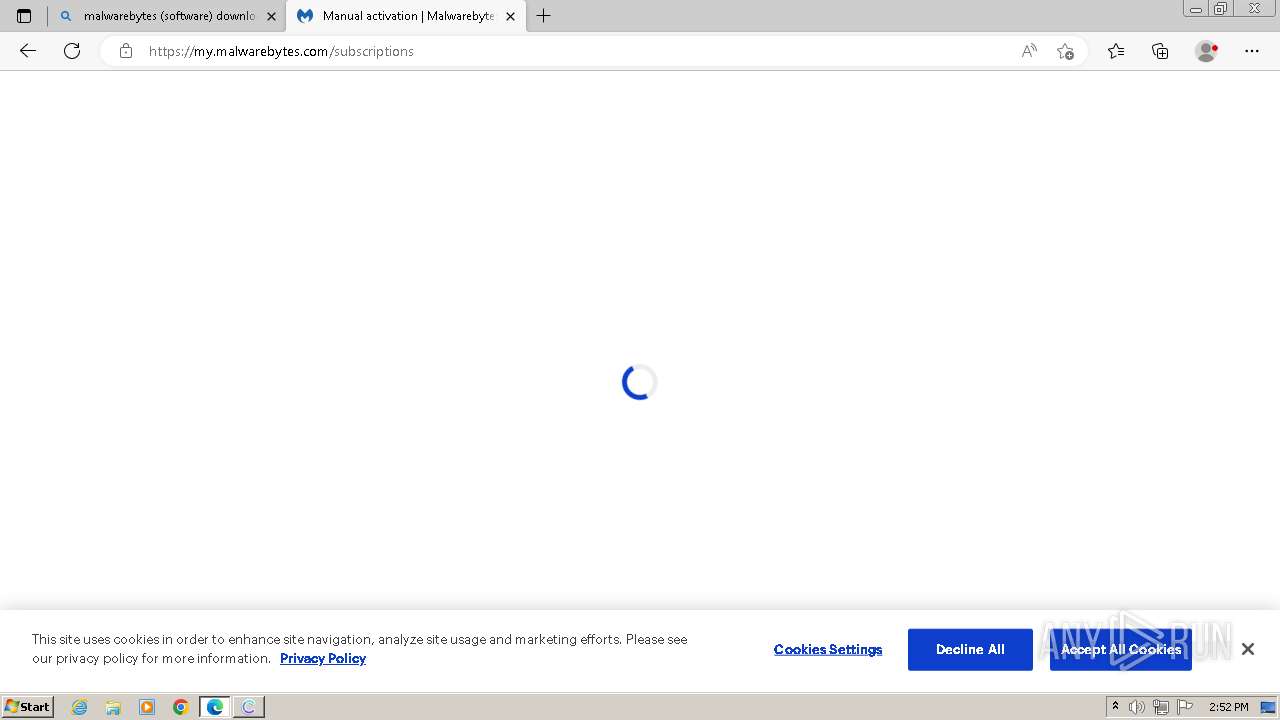Enable Read aloud for this page

1029,51
